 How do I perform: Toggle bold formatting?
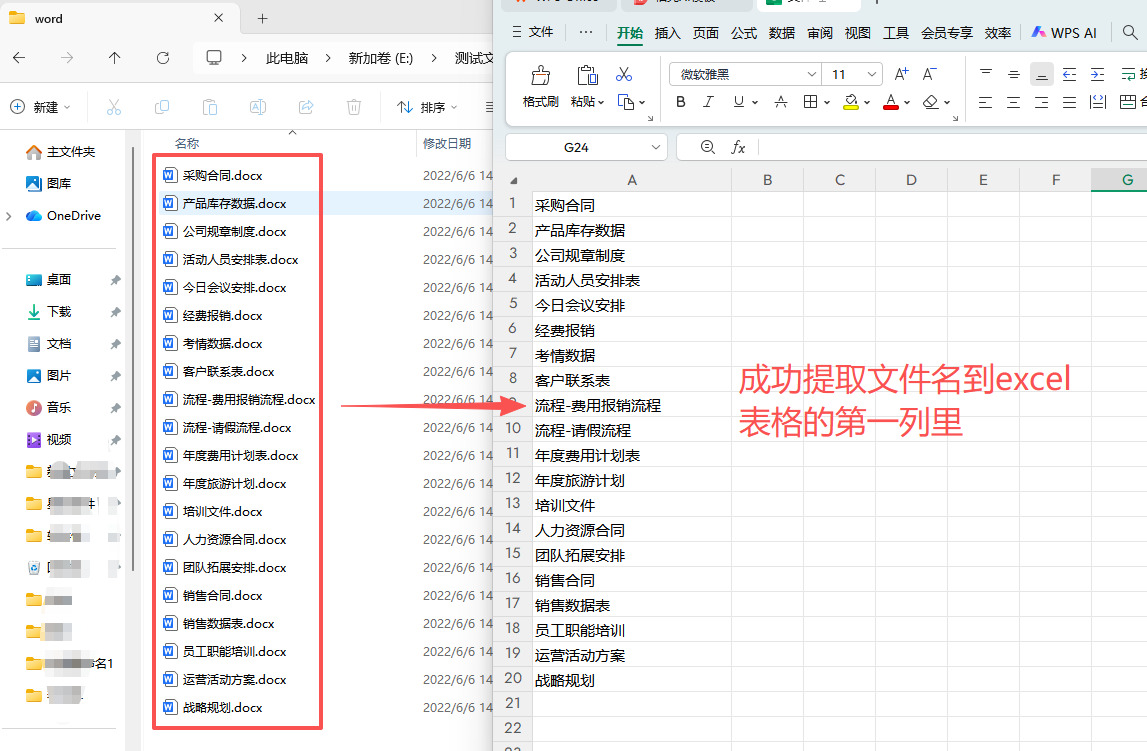[681, 102]
